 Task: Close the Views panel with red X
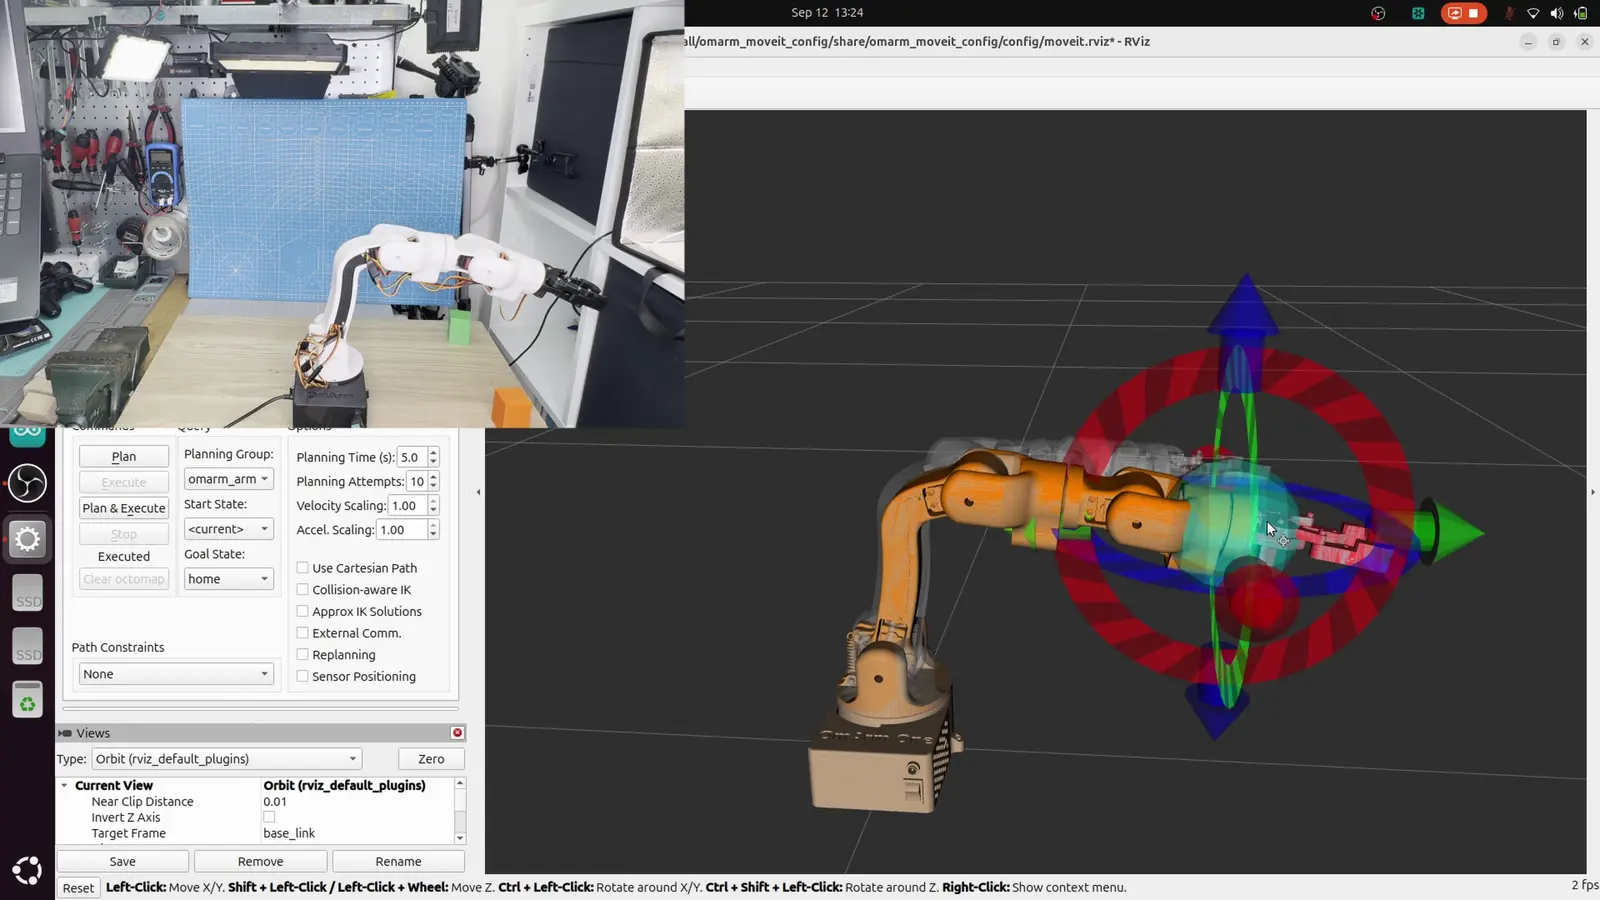coord(458,733)
